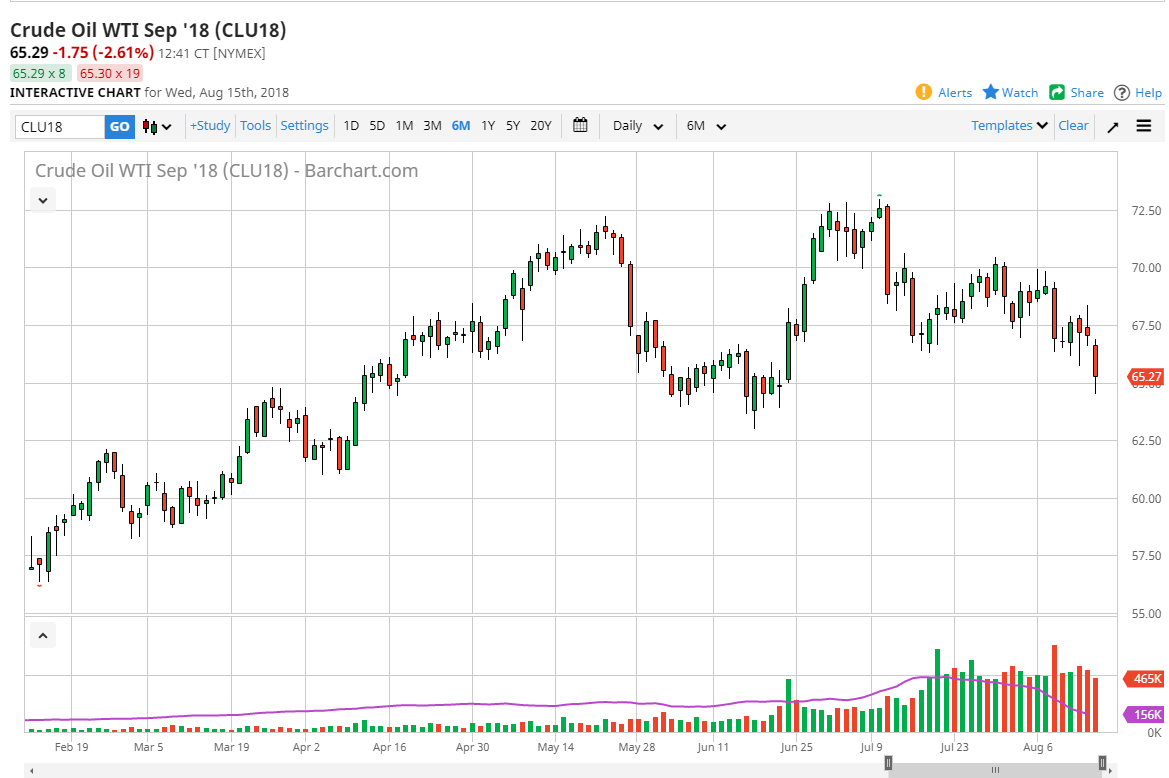Switch on the 3M timeframe
The image size is (1169, 778).
[x=432, y=126]
